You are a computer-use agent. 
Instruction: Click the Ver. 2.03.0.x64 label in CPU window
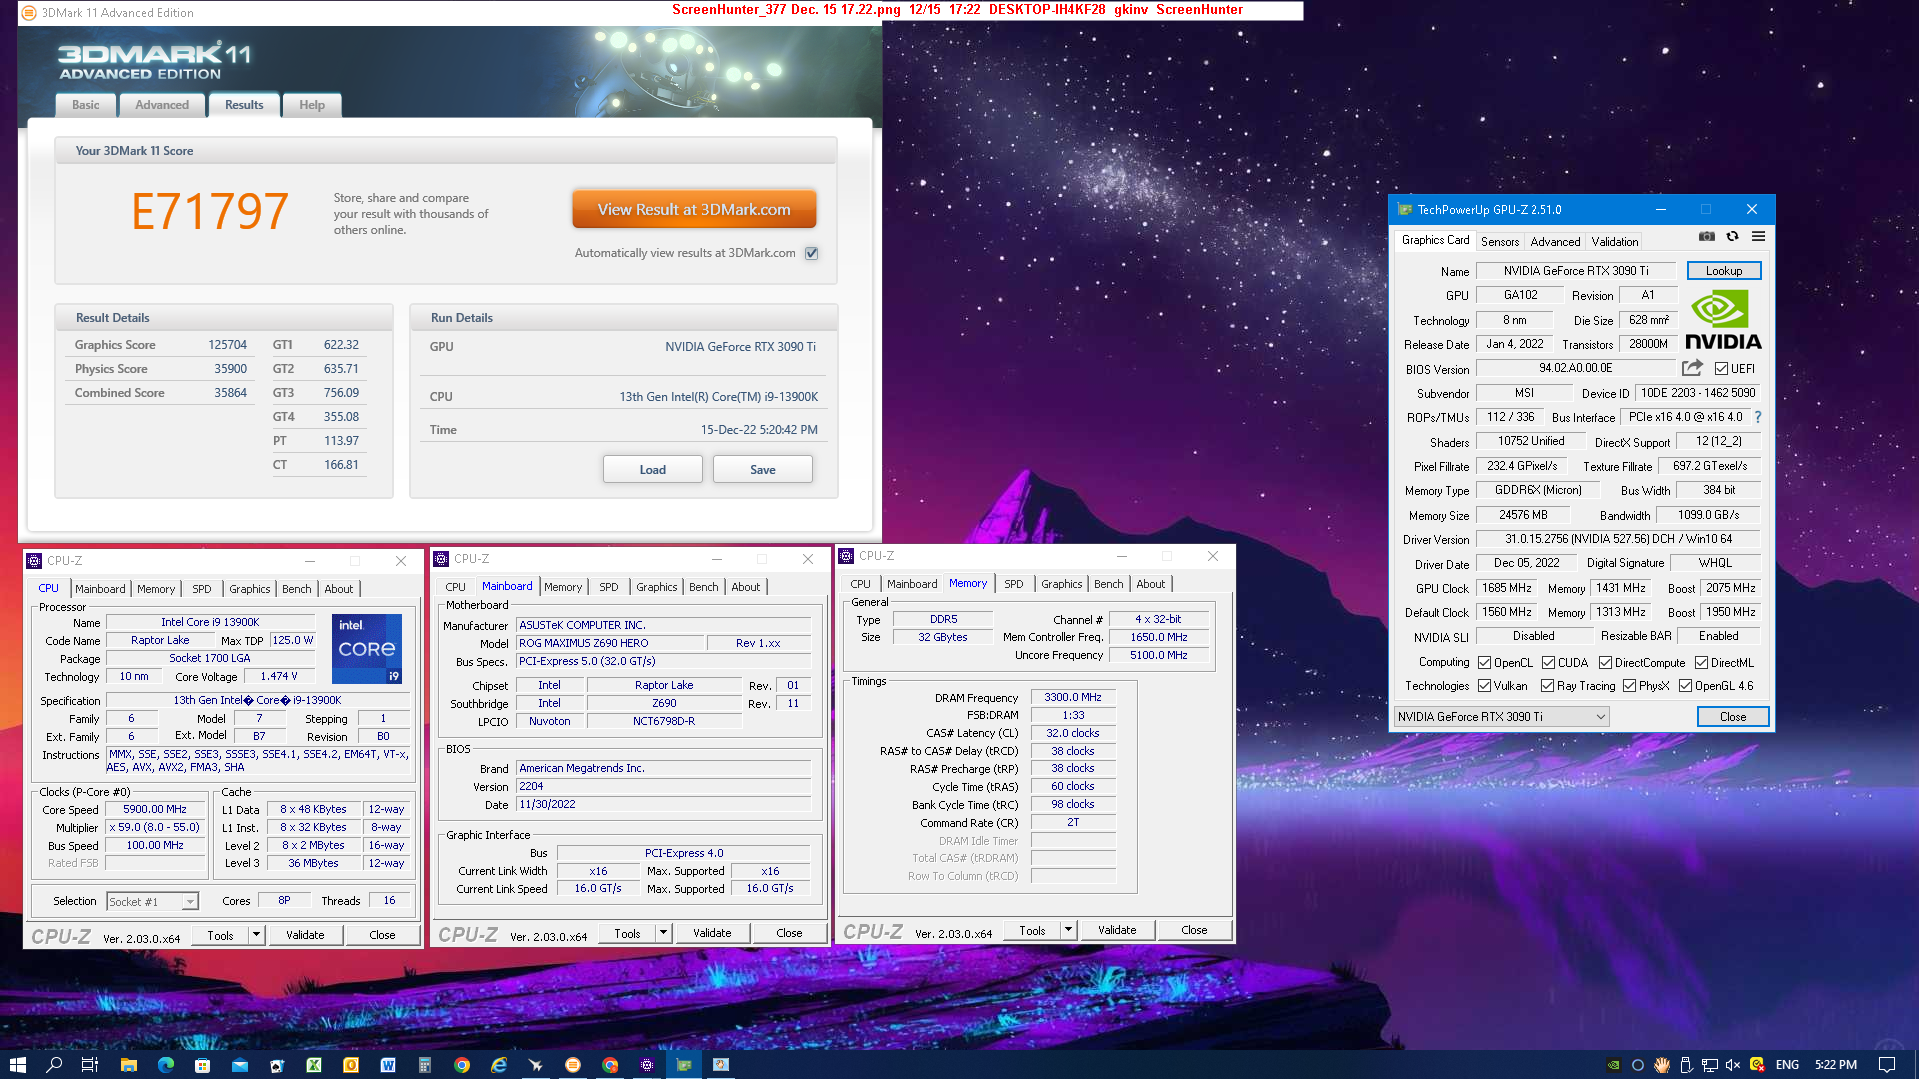pyautogui.click(x=141, y=938)
